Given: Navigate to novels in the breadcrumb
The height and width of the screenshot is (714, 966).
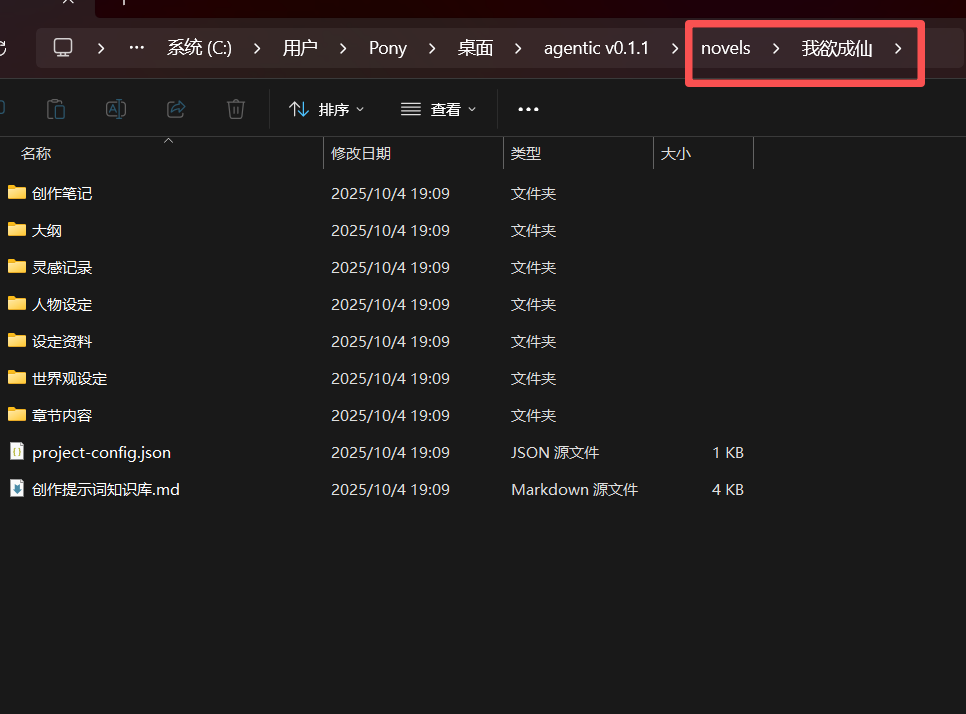Looking at the screenshot, I should (x=726, y=48).
